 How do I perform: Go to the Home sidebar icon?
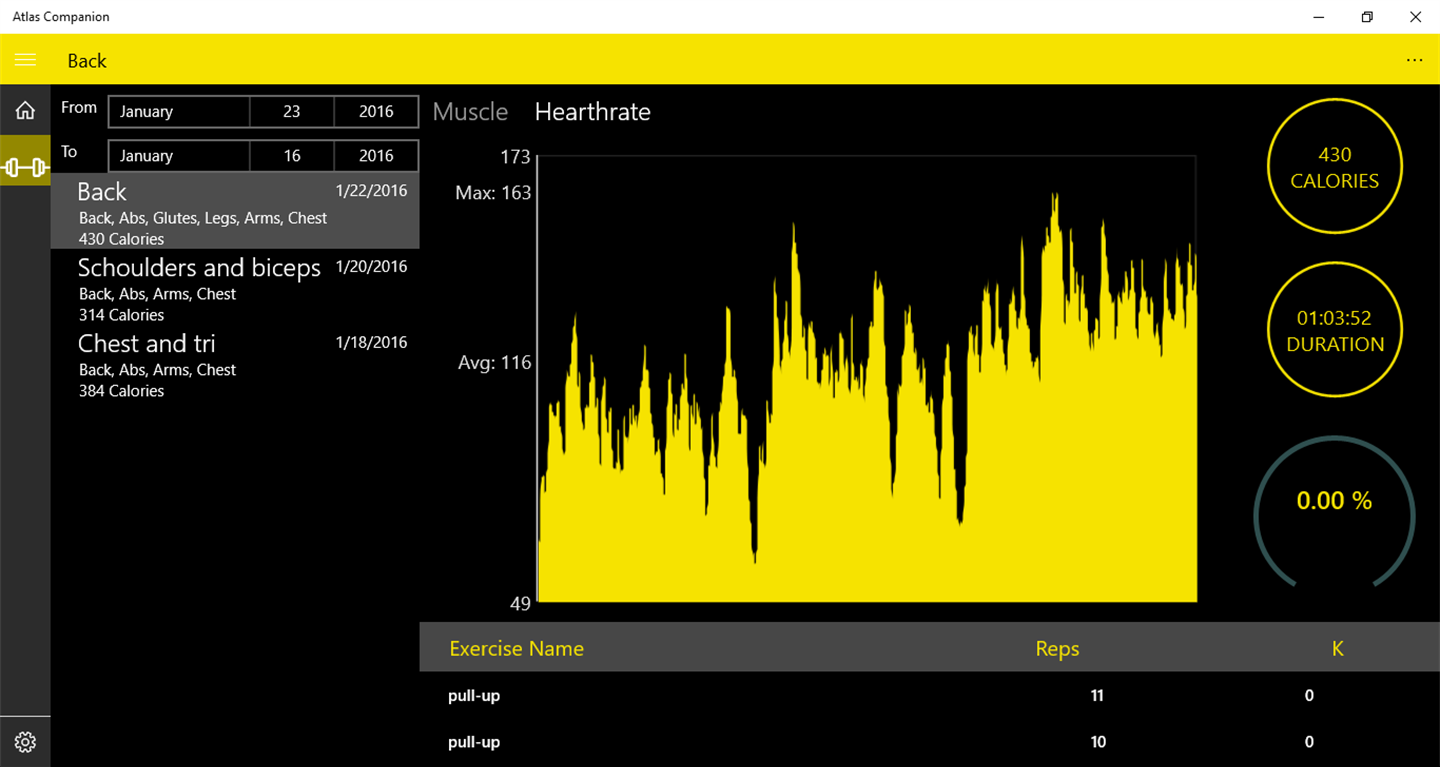tap(25, 111)
